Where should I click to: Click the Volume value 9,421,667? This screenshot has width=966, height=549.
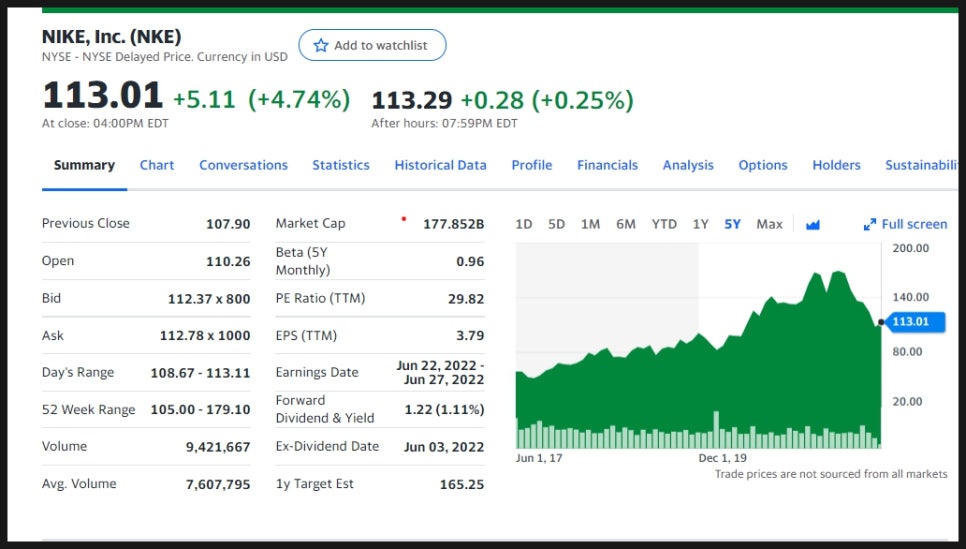pos(218,447)
